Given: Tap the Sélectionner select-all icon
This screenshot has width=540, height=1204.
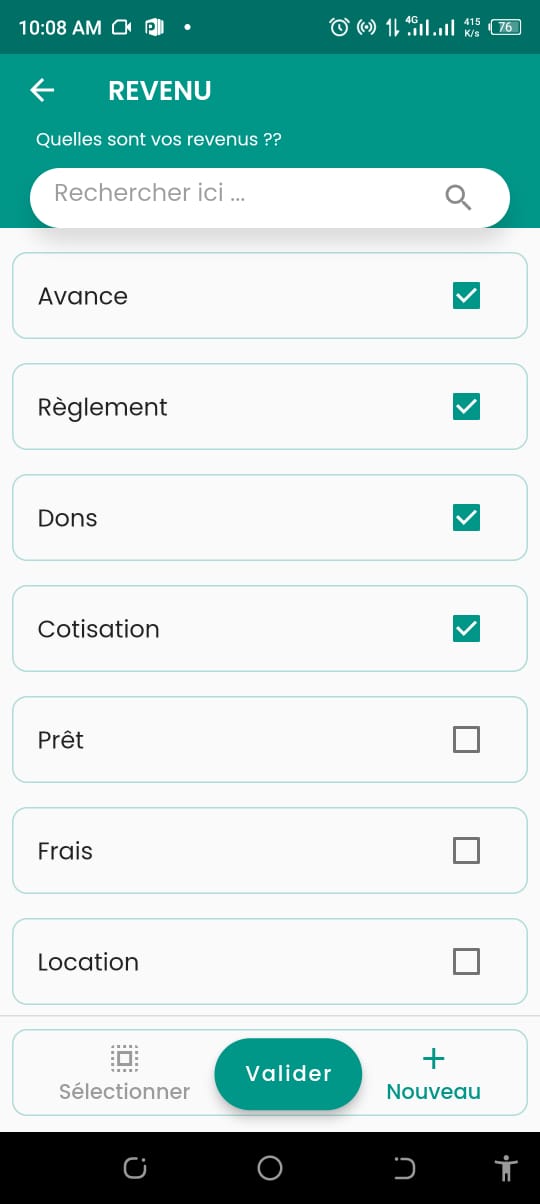Looking at the screenshot, I should point(124,1058).
